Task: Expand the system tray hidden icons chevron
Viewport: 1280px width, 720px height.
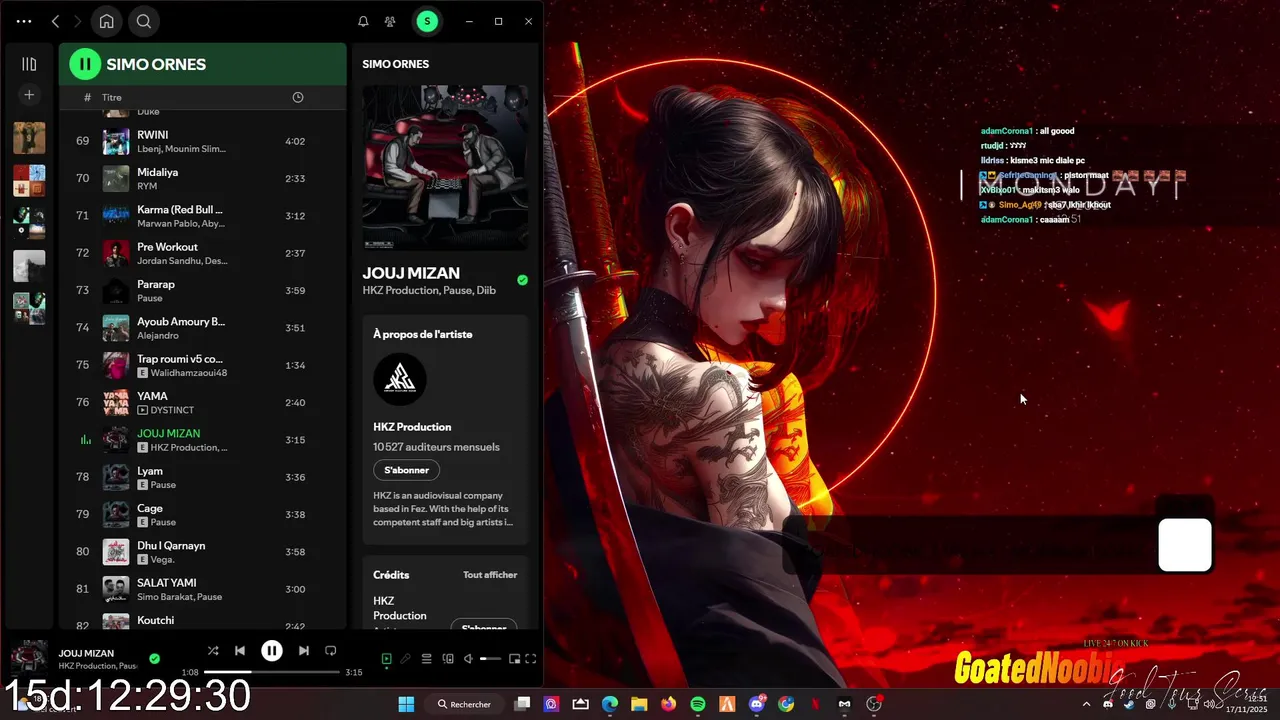Action: 1087,704
